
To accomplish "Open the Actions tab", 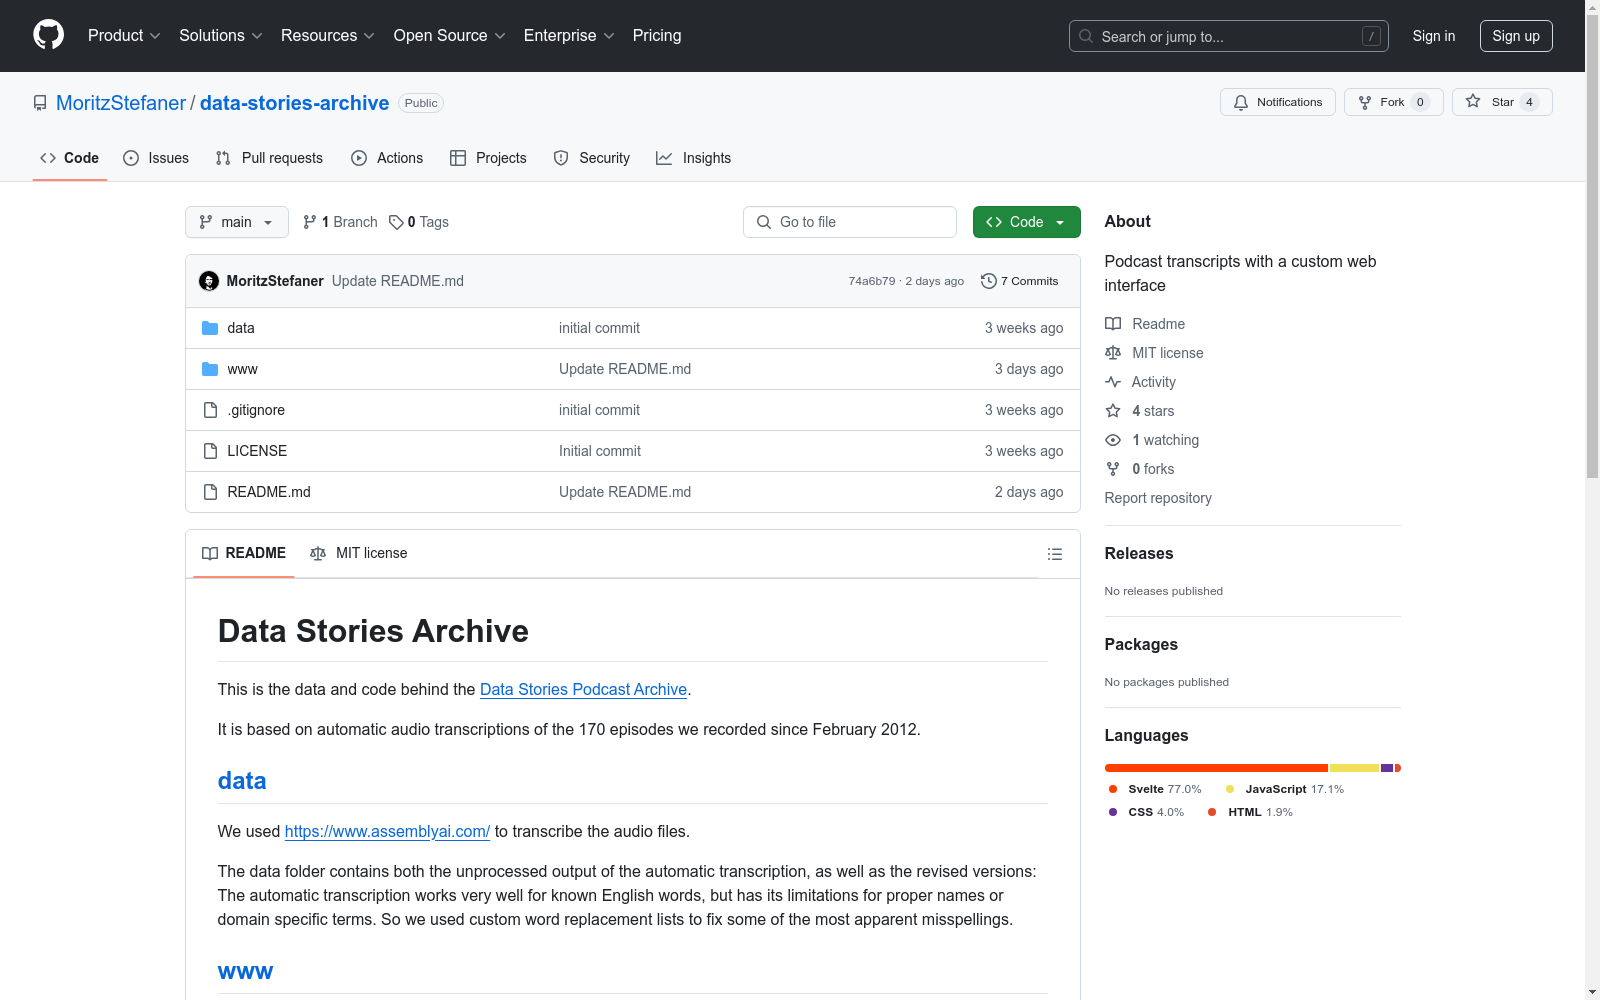I will point(387,158).
